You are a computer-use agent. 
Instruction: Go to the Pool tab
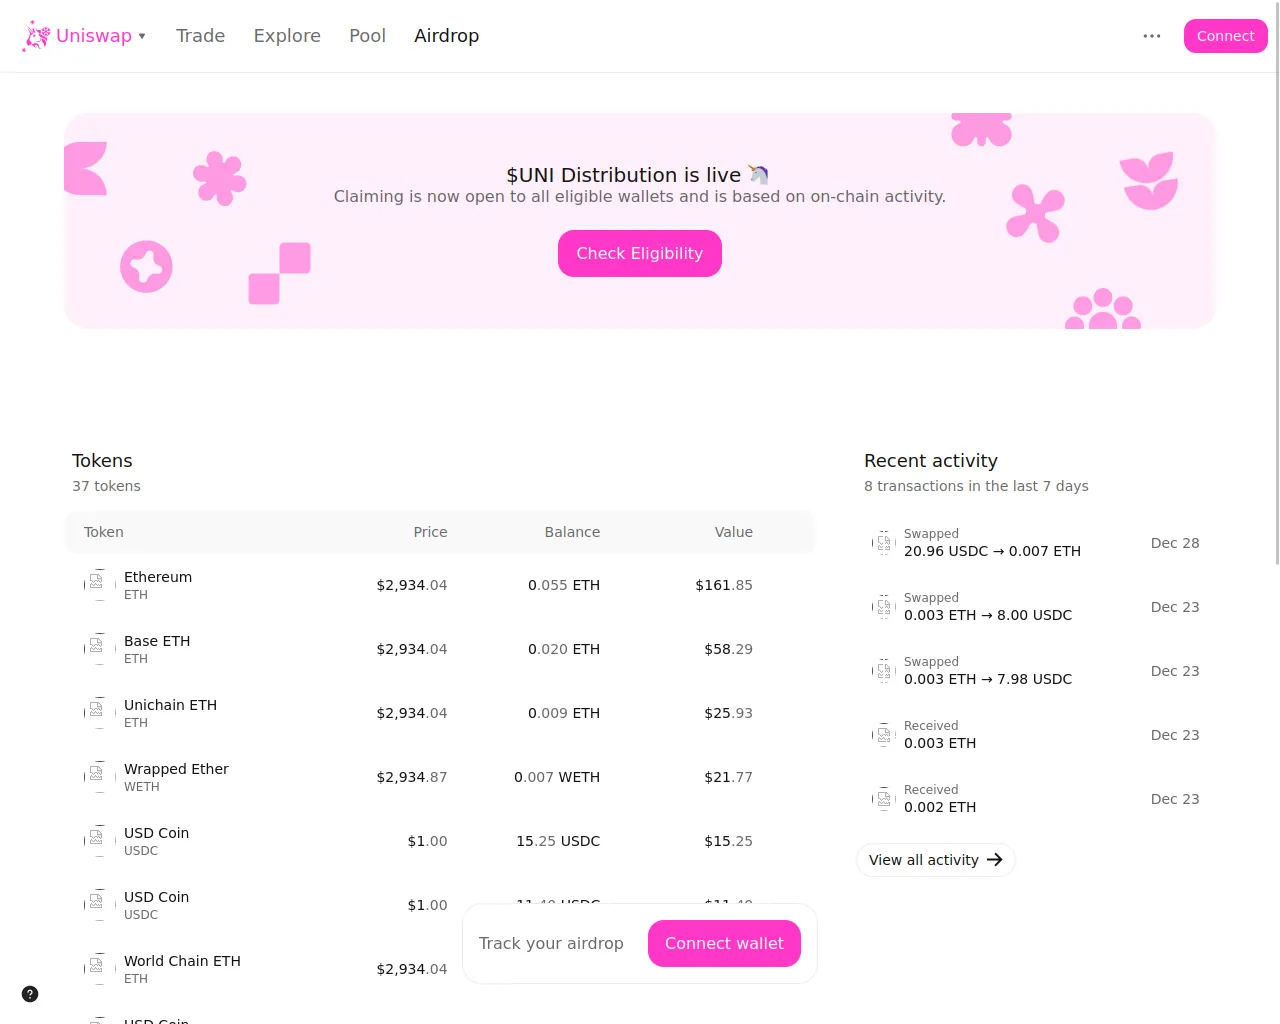click(367, 36)
